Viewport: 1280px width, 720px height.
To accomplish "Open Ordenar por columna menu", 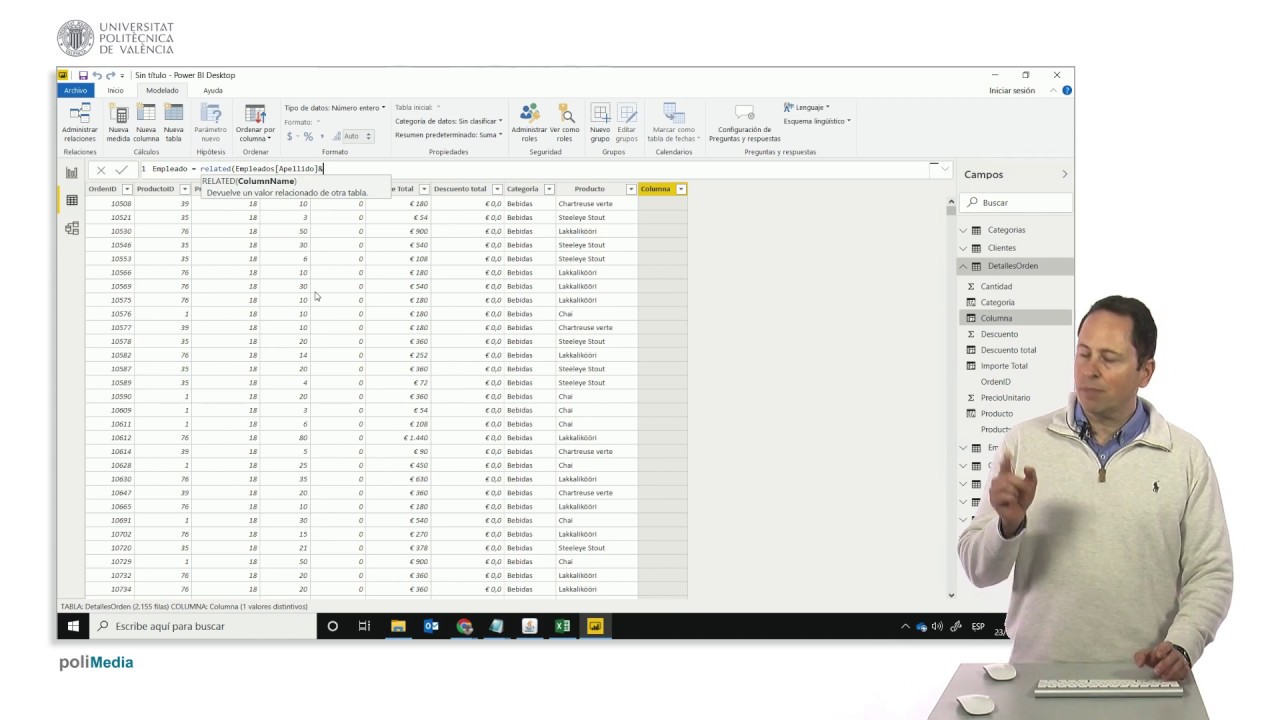I will click(255, 123).
